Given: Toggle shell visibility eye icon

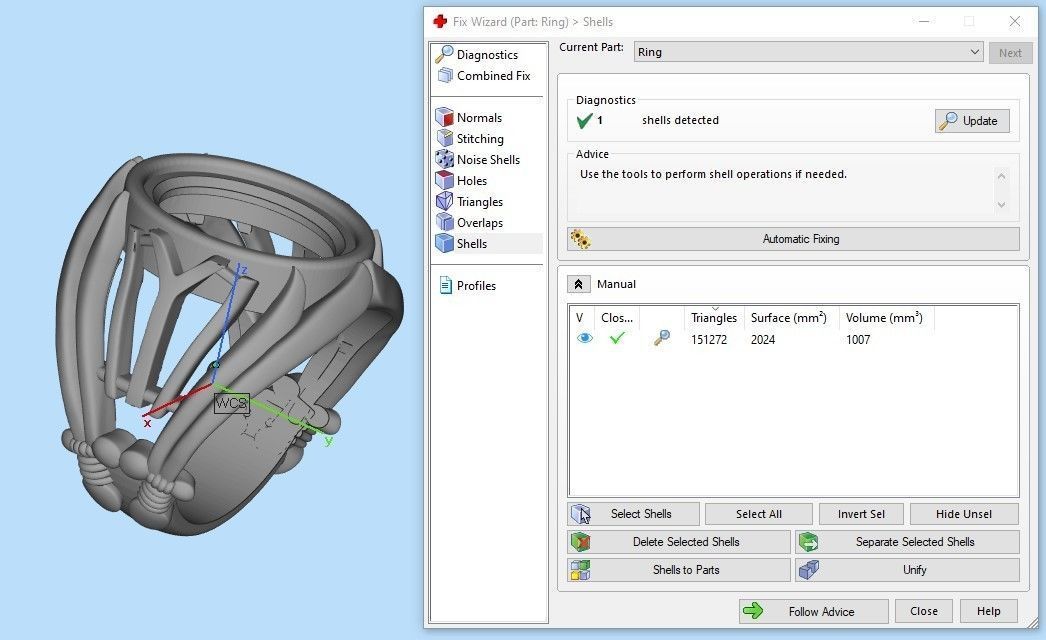Looking at the screenshot, I should (x=584, y=338).
